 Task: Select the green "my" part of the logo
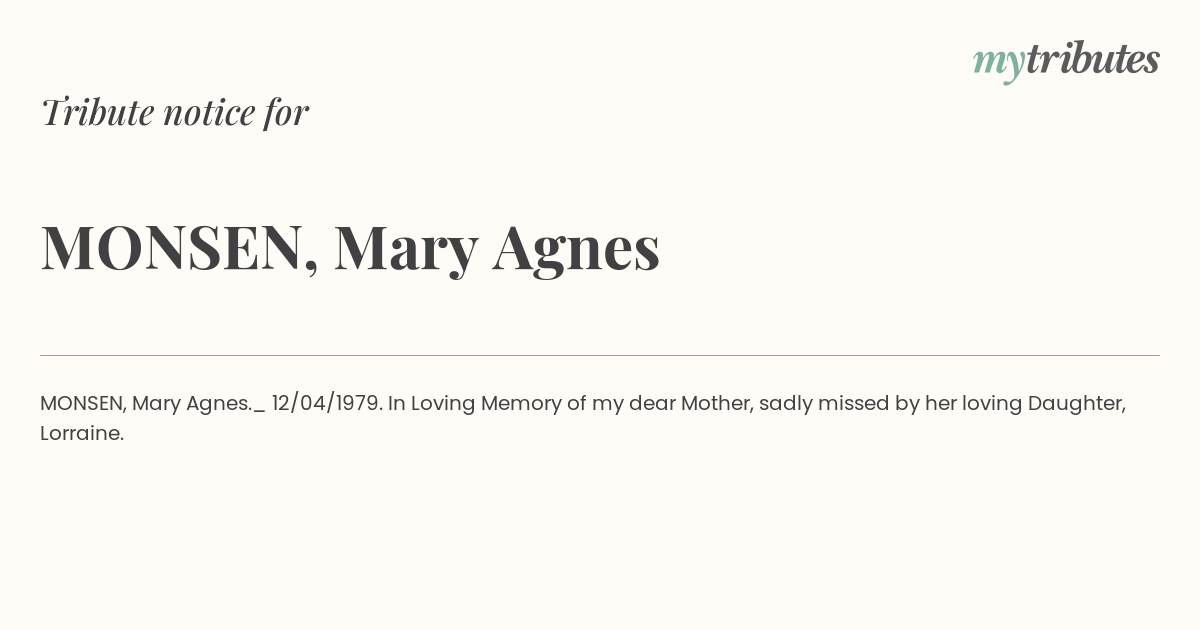999,63
